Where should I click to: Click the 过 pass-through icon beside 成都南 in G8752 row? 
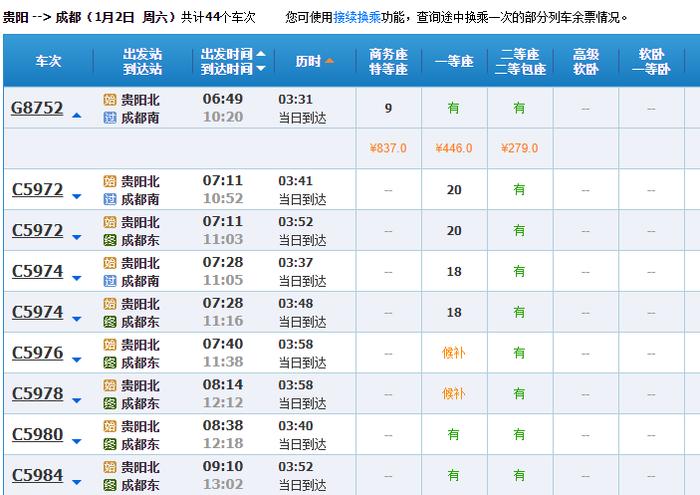[x=110, y=117]
